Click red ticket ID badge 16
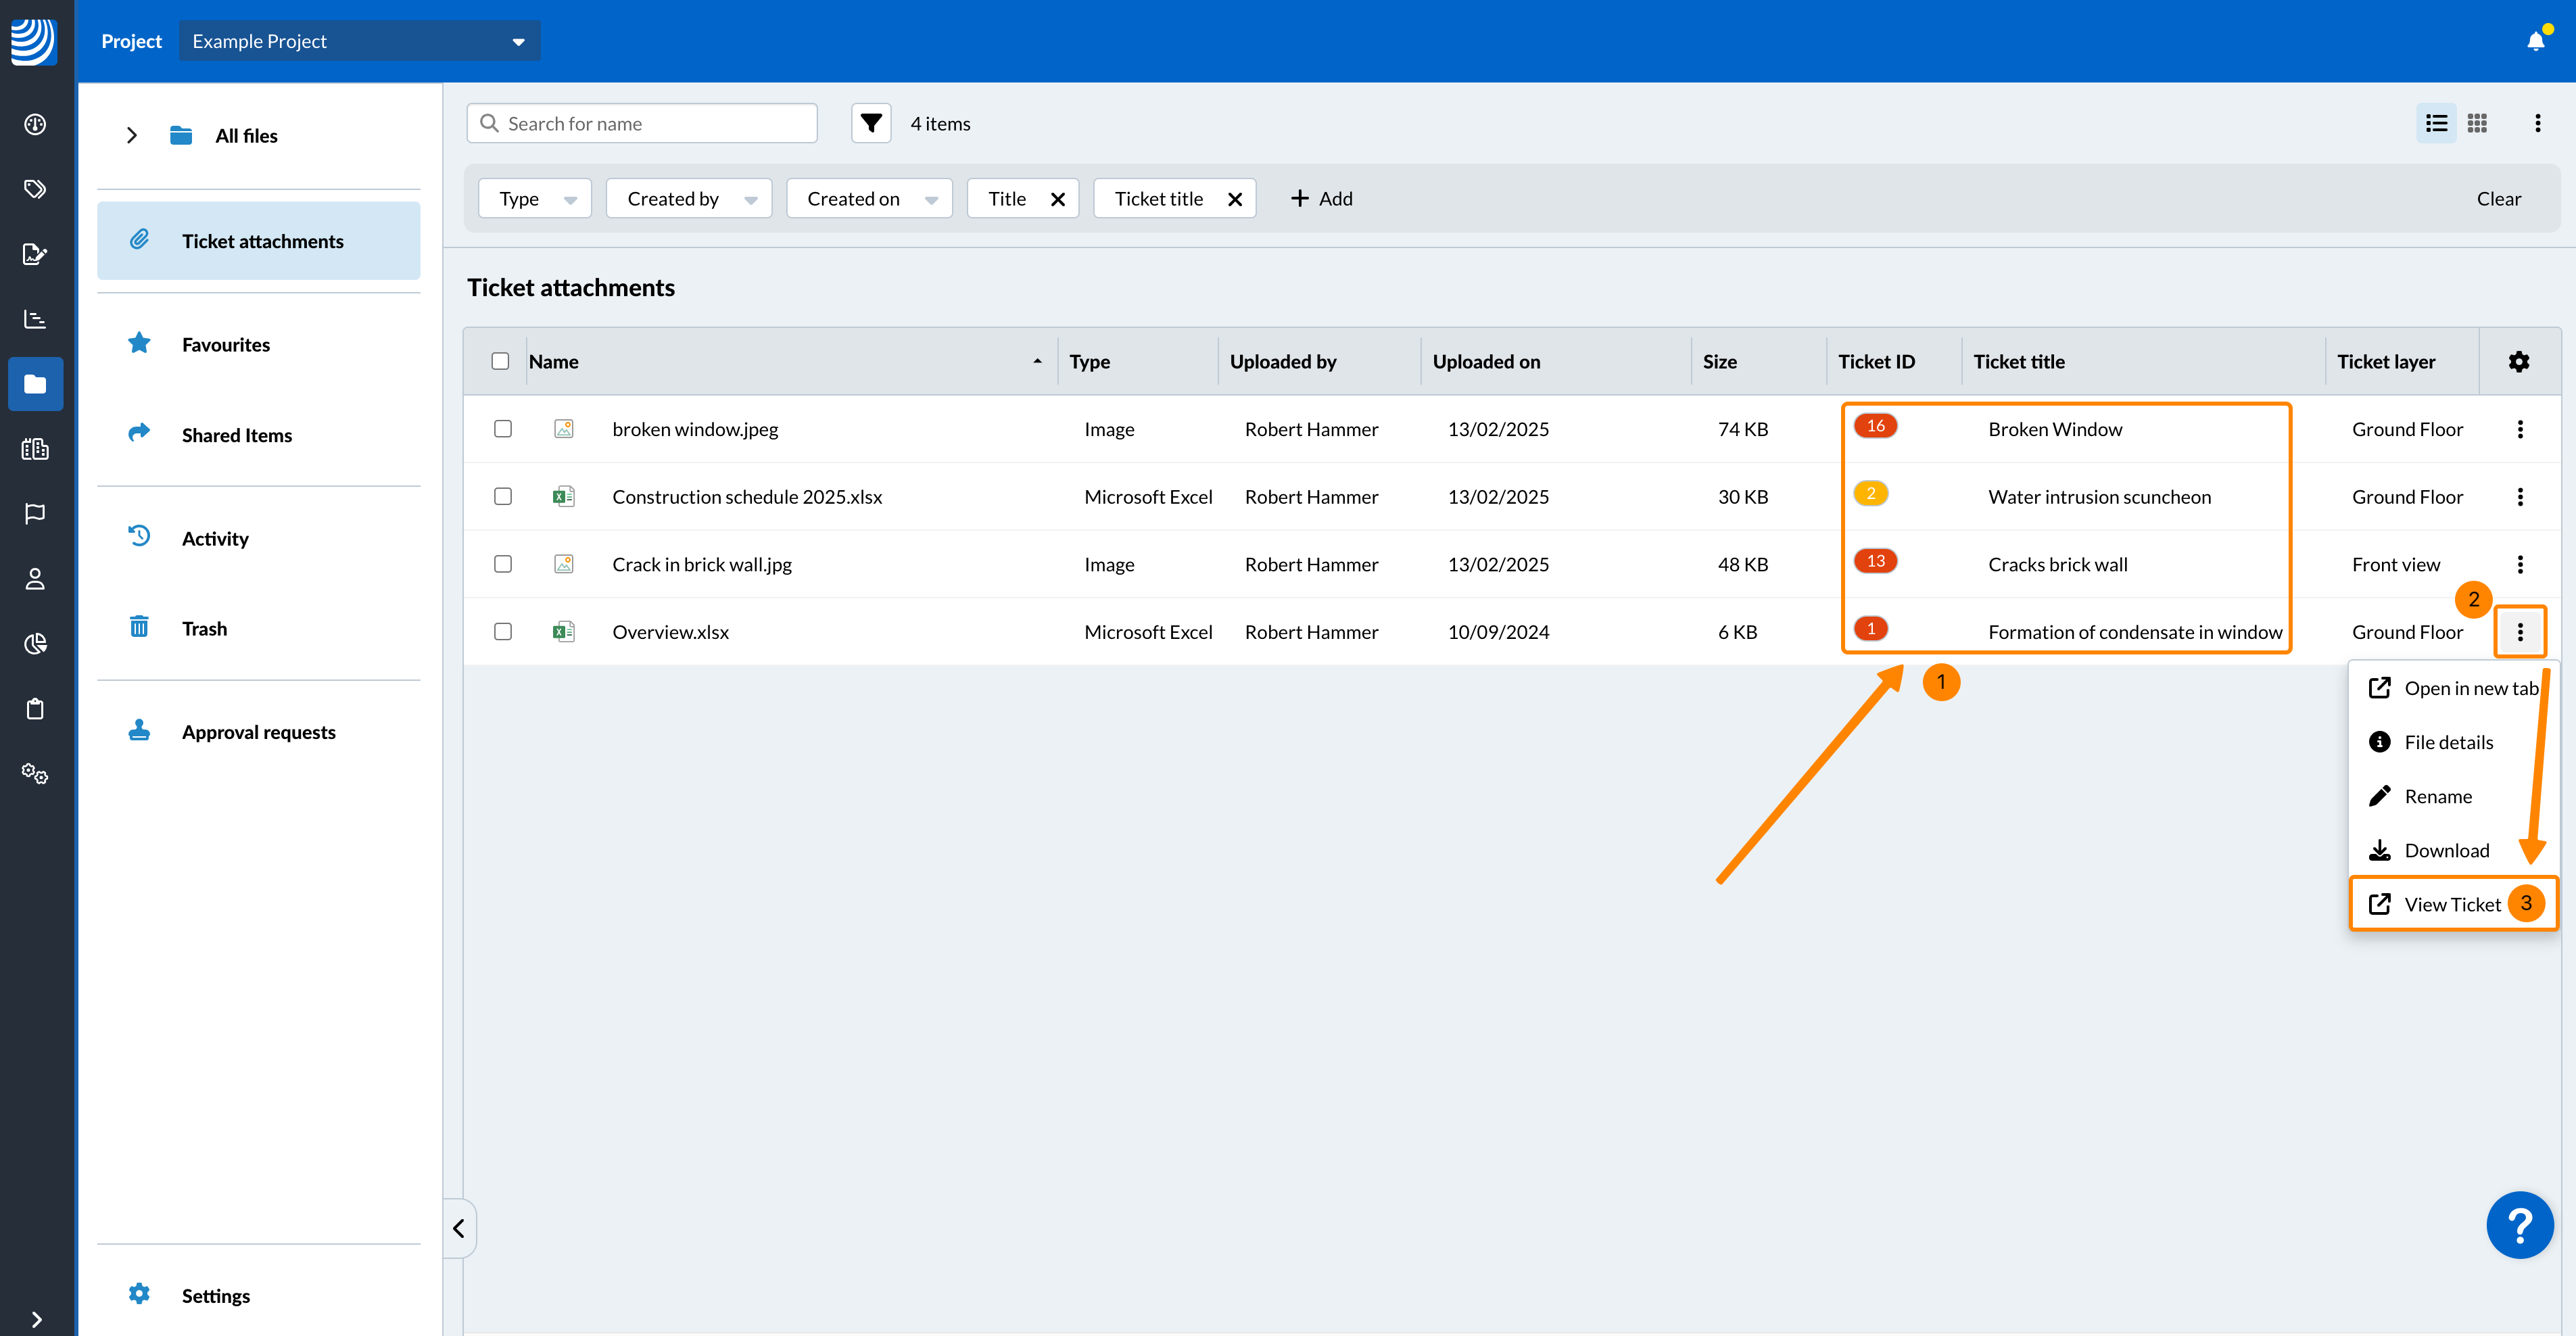This screenshot has height=1336, width=2576. (x=1875, y=426)
